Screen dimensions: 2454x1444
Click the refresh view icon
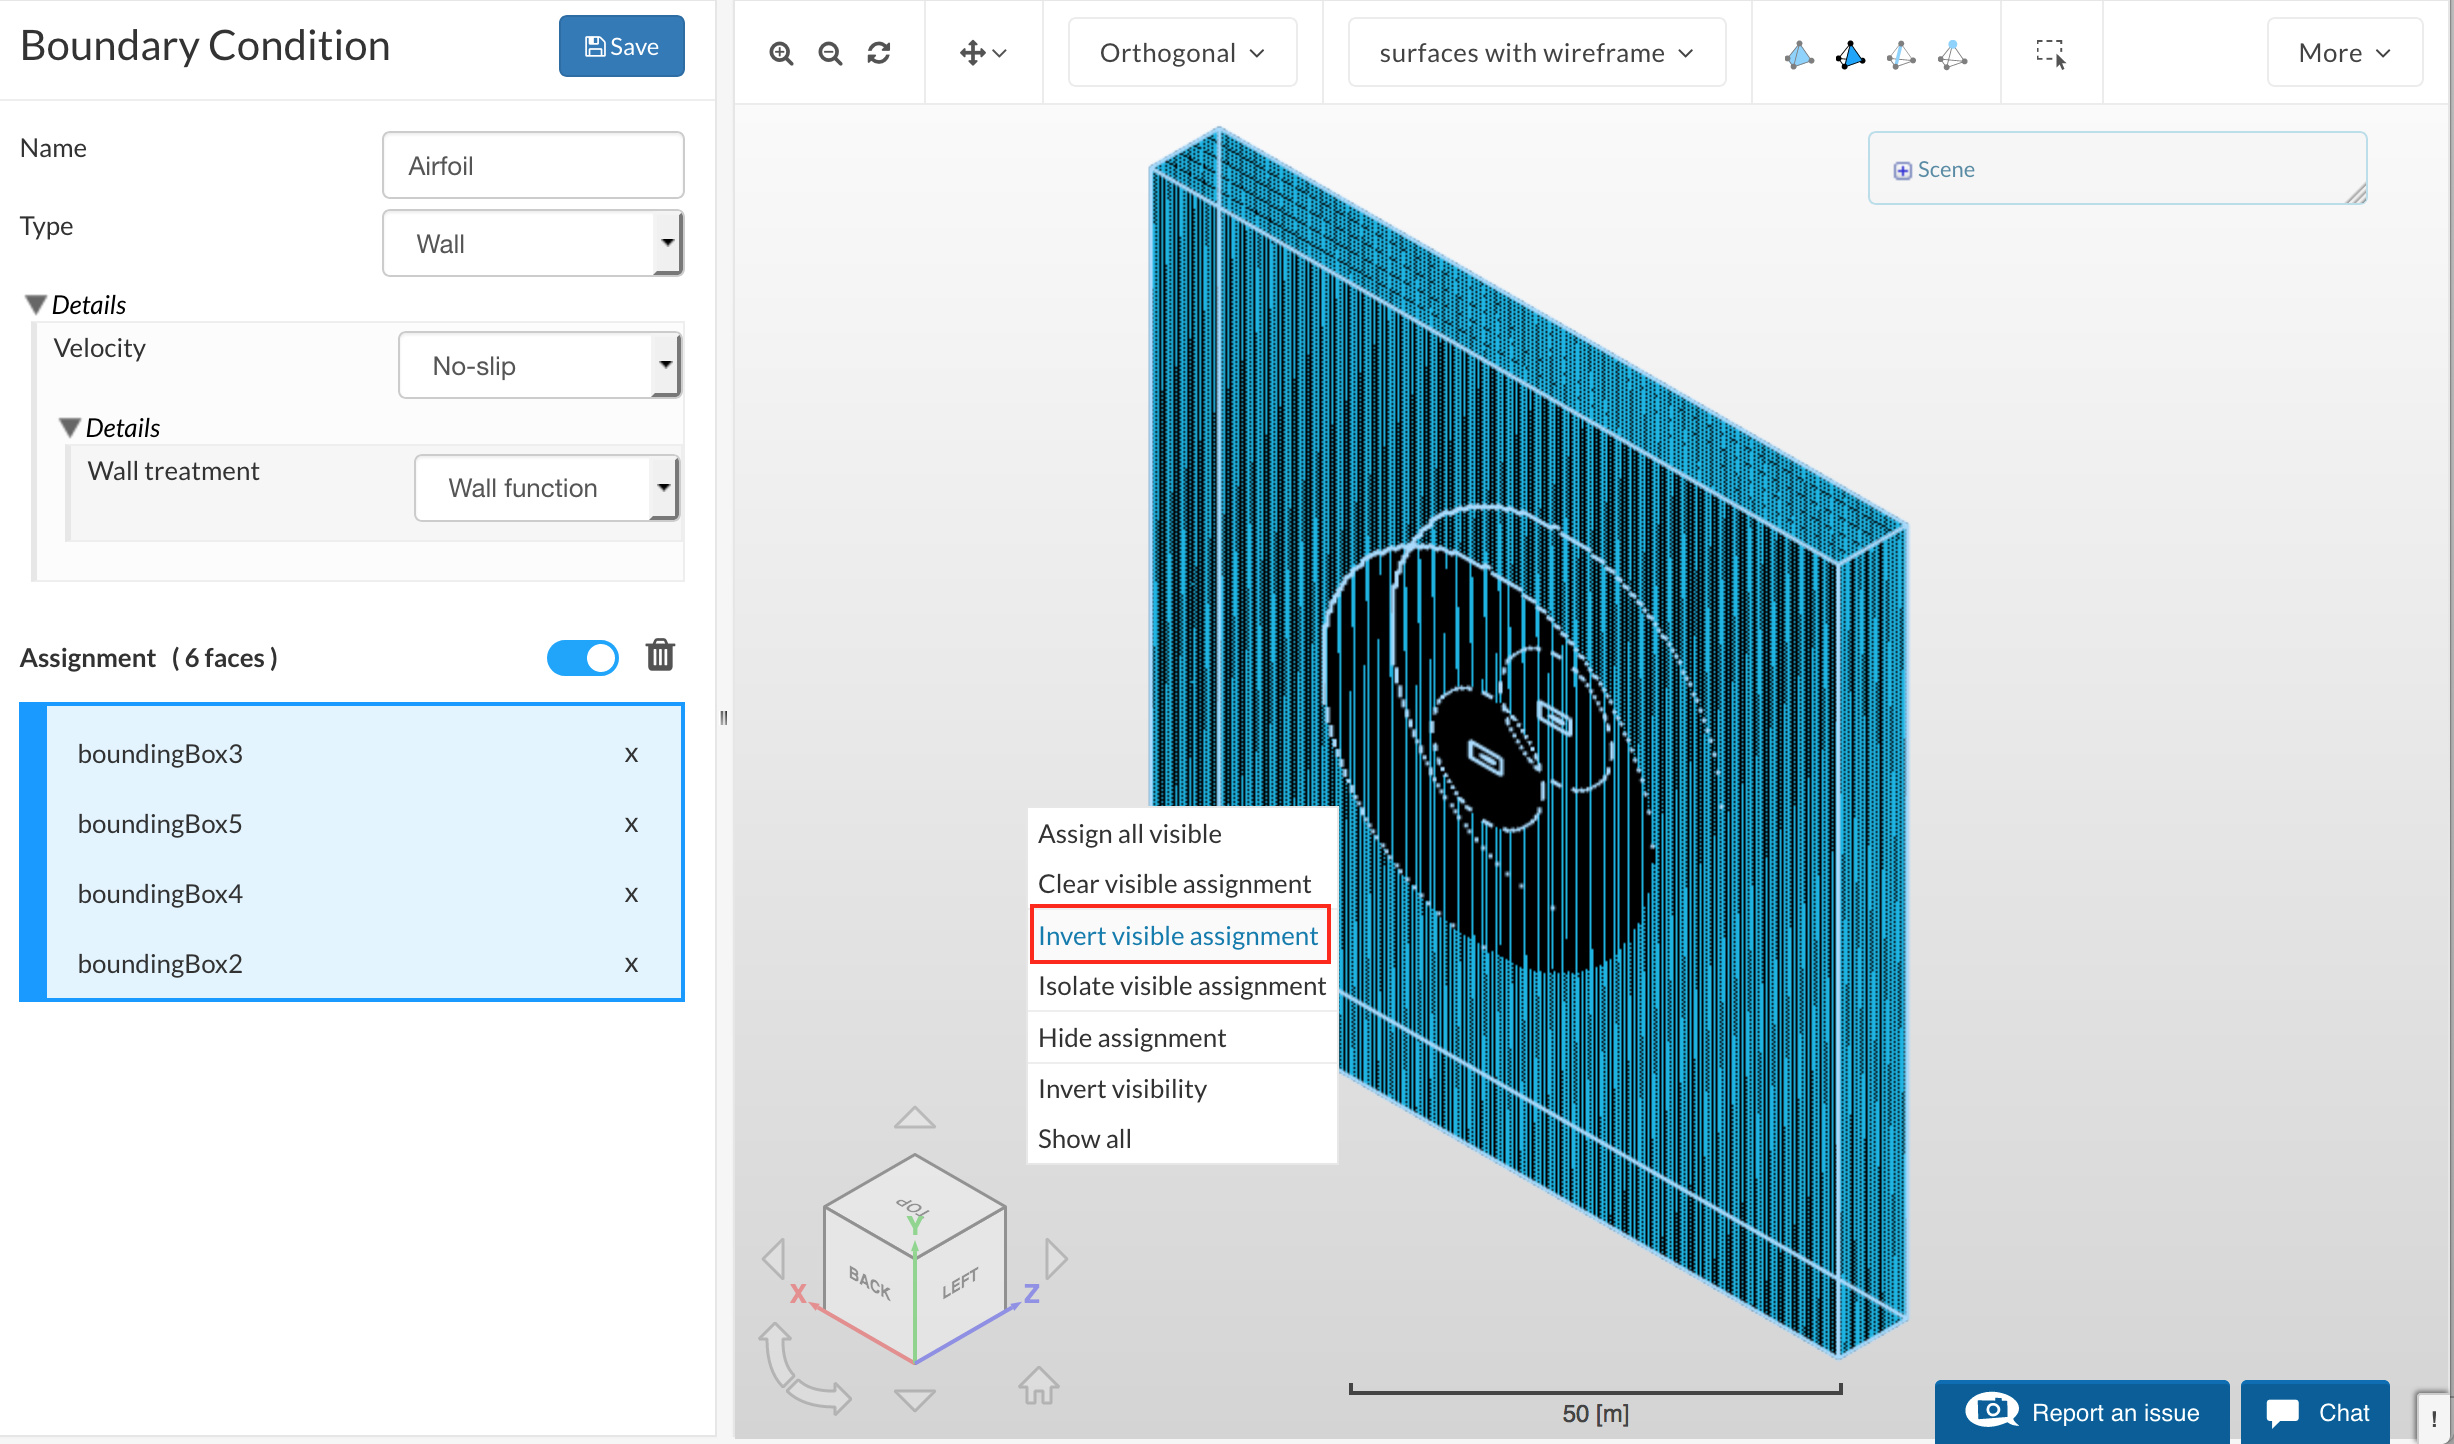[x=879, y=53]
